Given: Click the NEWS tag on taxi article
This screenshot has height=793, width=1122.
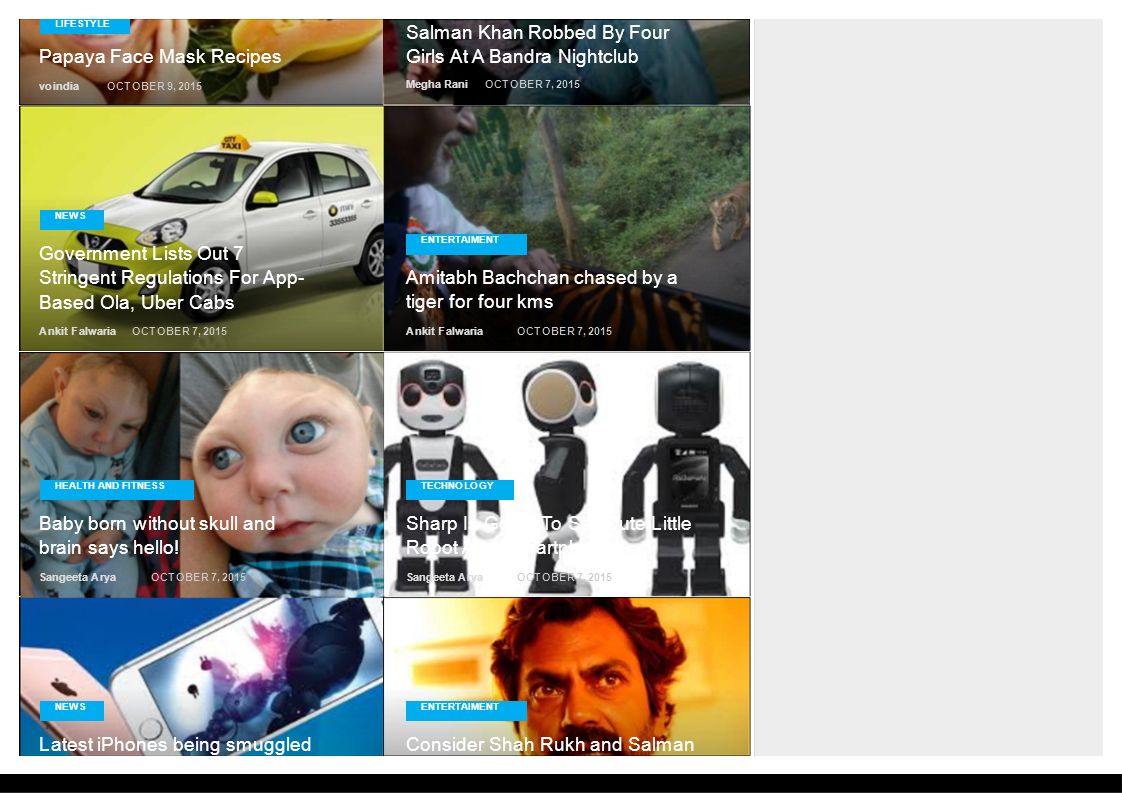Looking at the screenshot, I should click(x=72, y=218).
